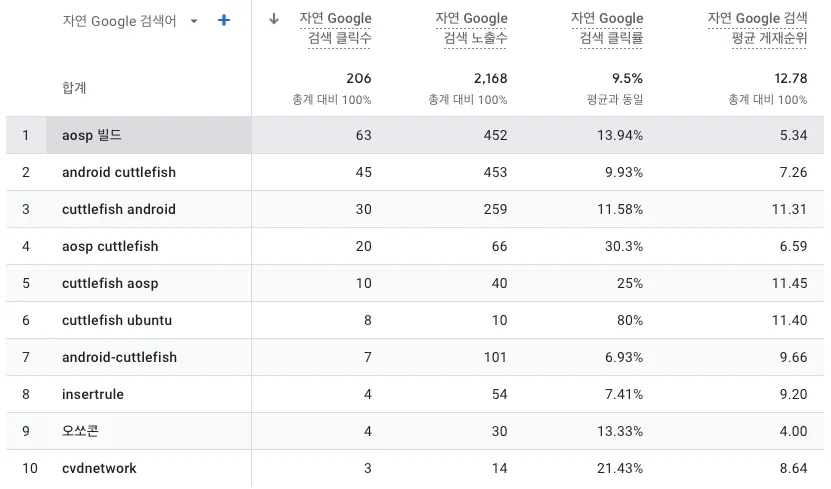Click the total clicks value 206
Screen dimensions: 831x489
point(359,78)
